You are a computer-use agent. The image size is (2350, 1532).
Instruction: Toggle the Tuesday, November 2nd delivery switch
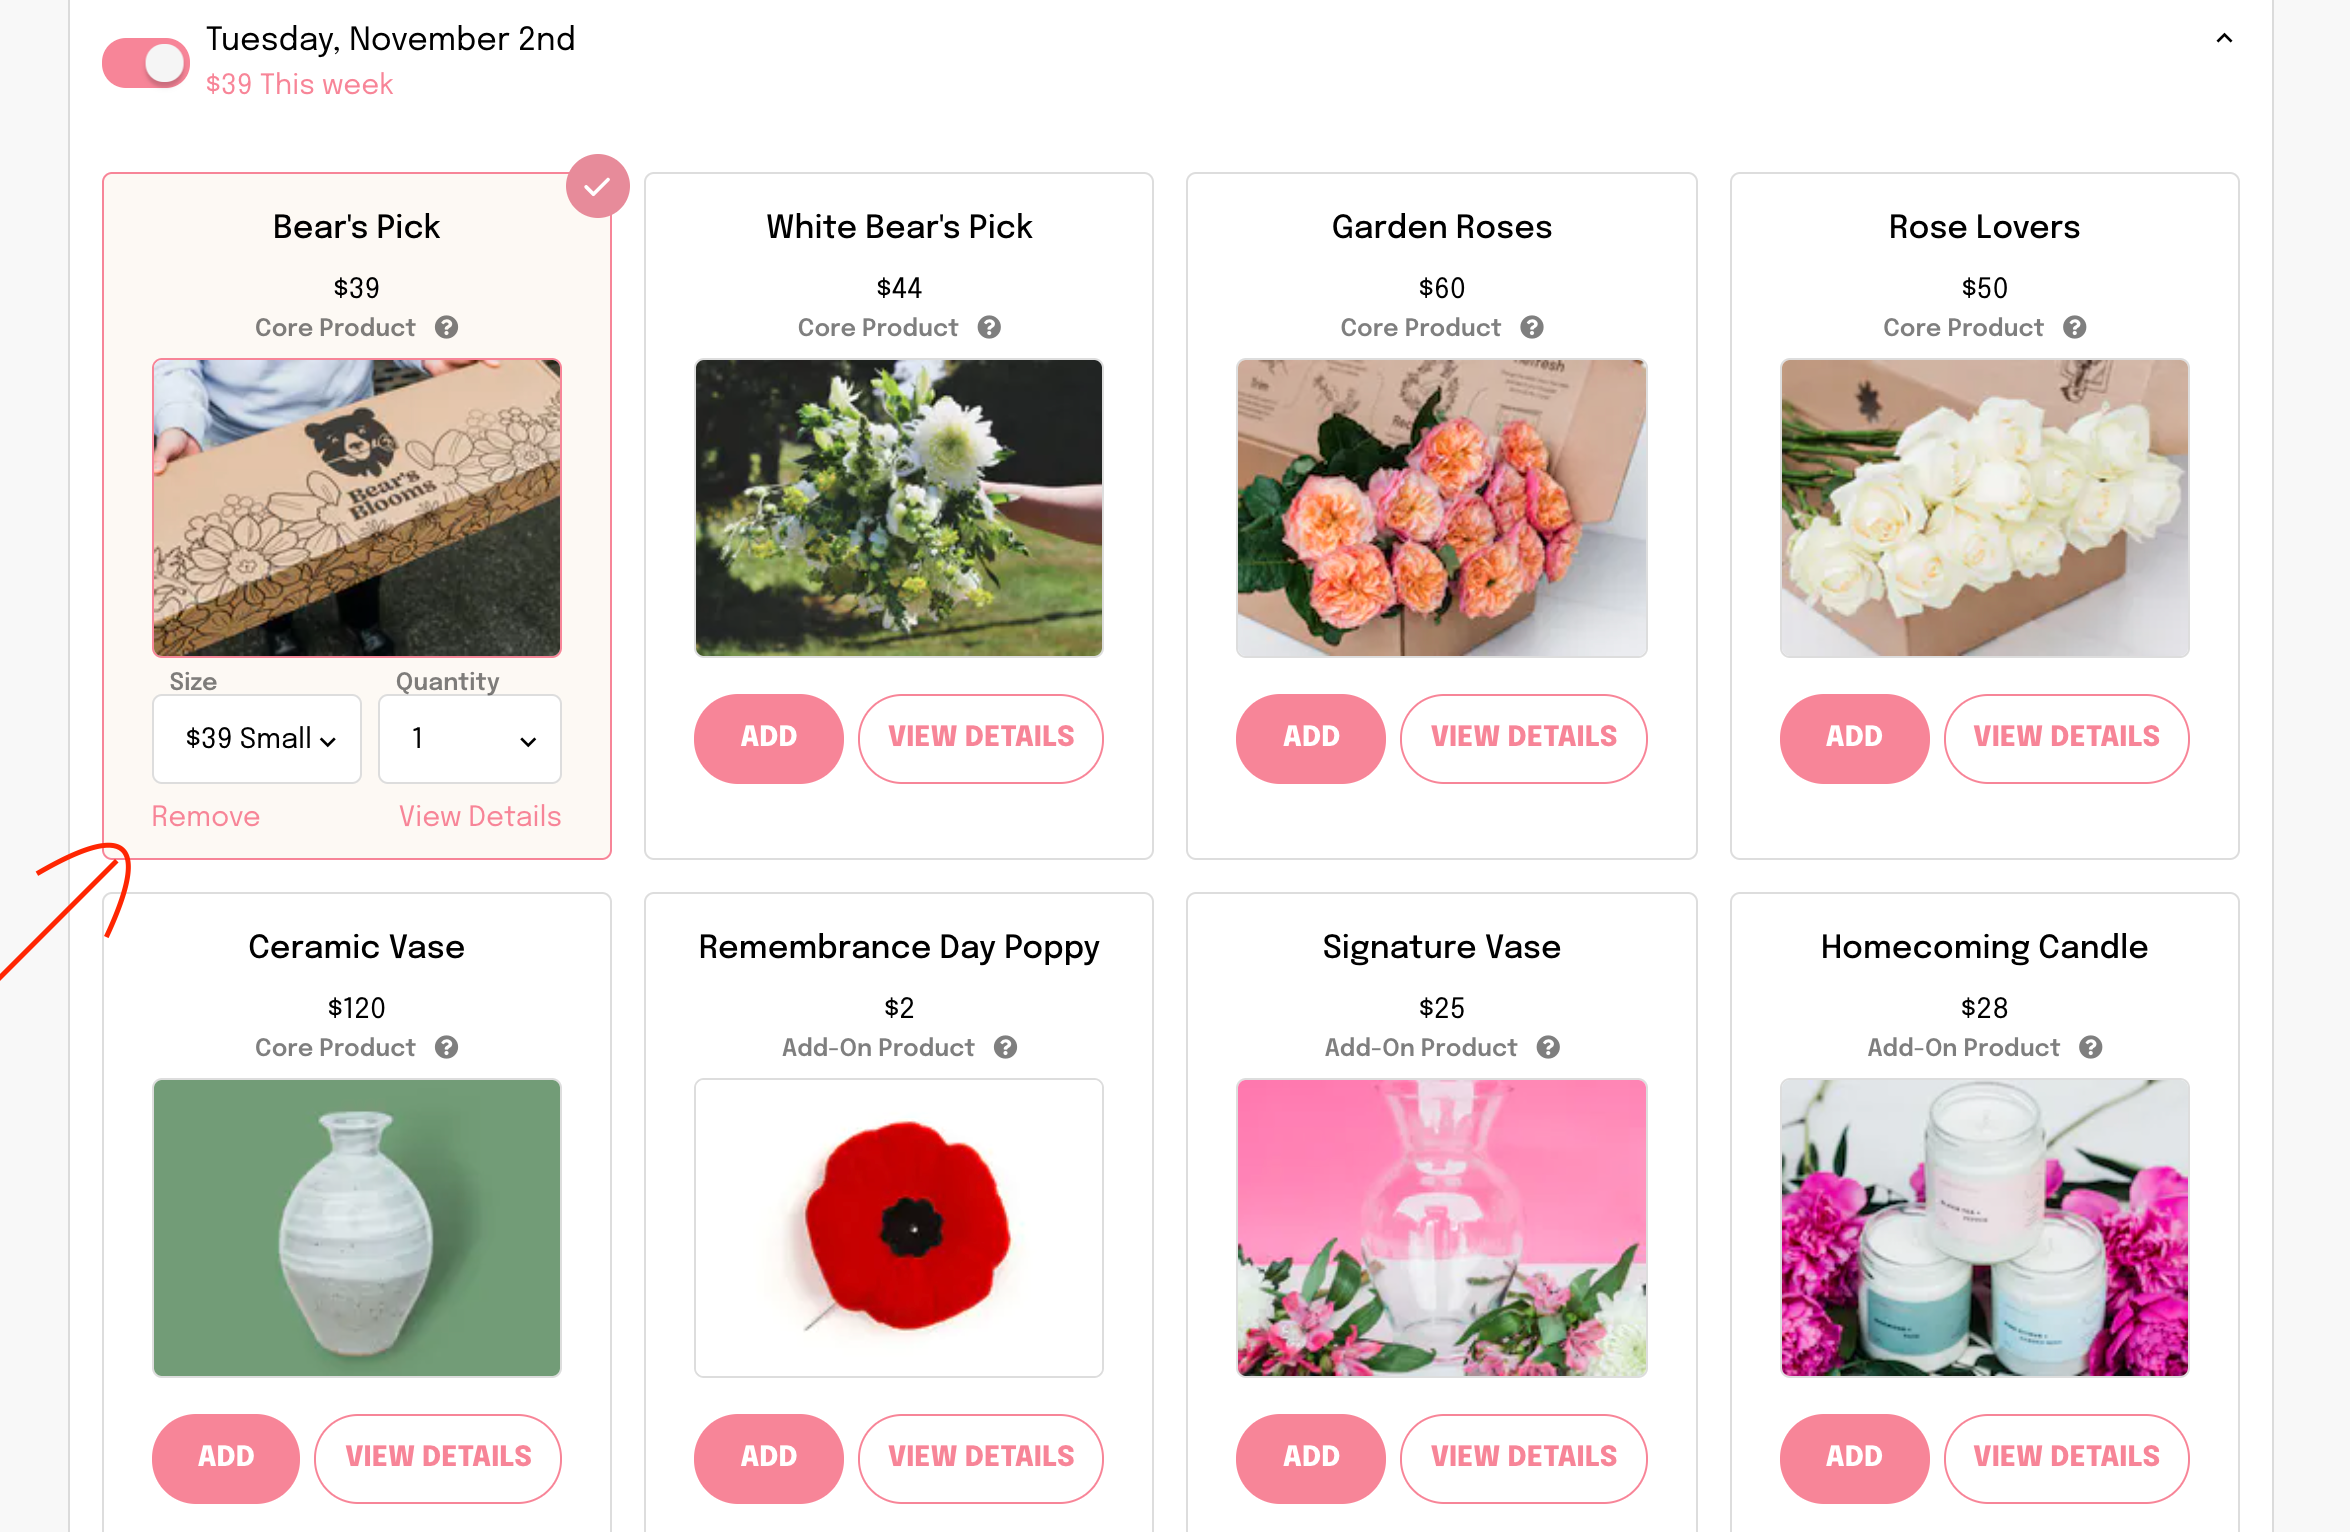pos(146,63)
